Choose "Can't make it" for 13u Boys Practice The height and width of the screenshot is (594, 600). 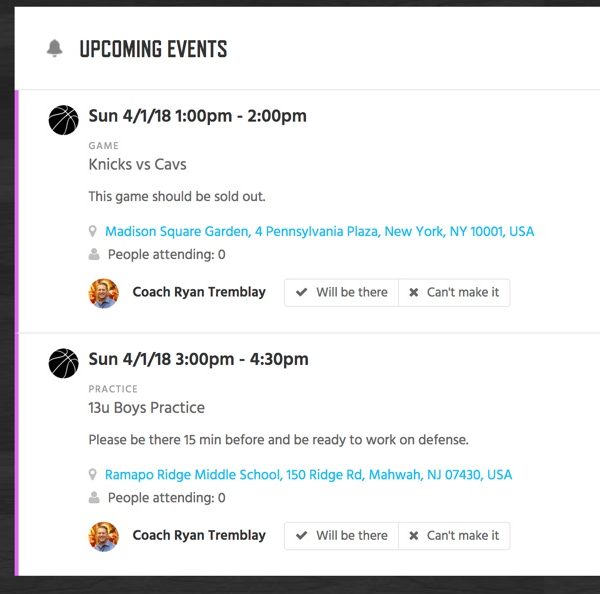454,536
